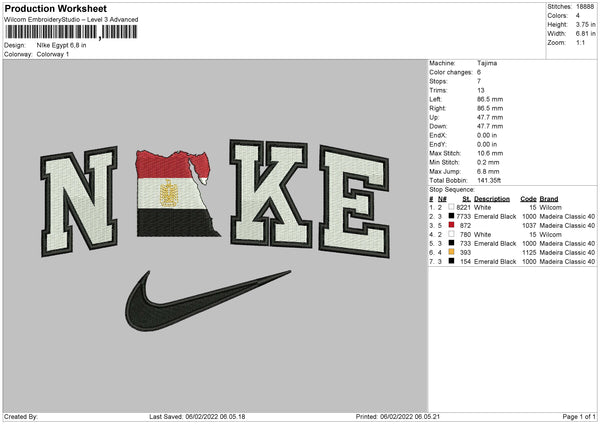600x424 pixels.
Task: Click the white swatch in the 780-stitch White row
Action: click(x=451, y=234)
